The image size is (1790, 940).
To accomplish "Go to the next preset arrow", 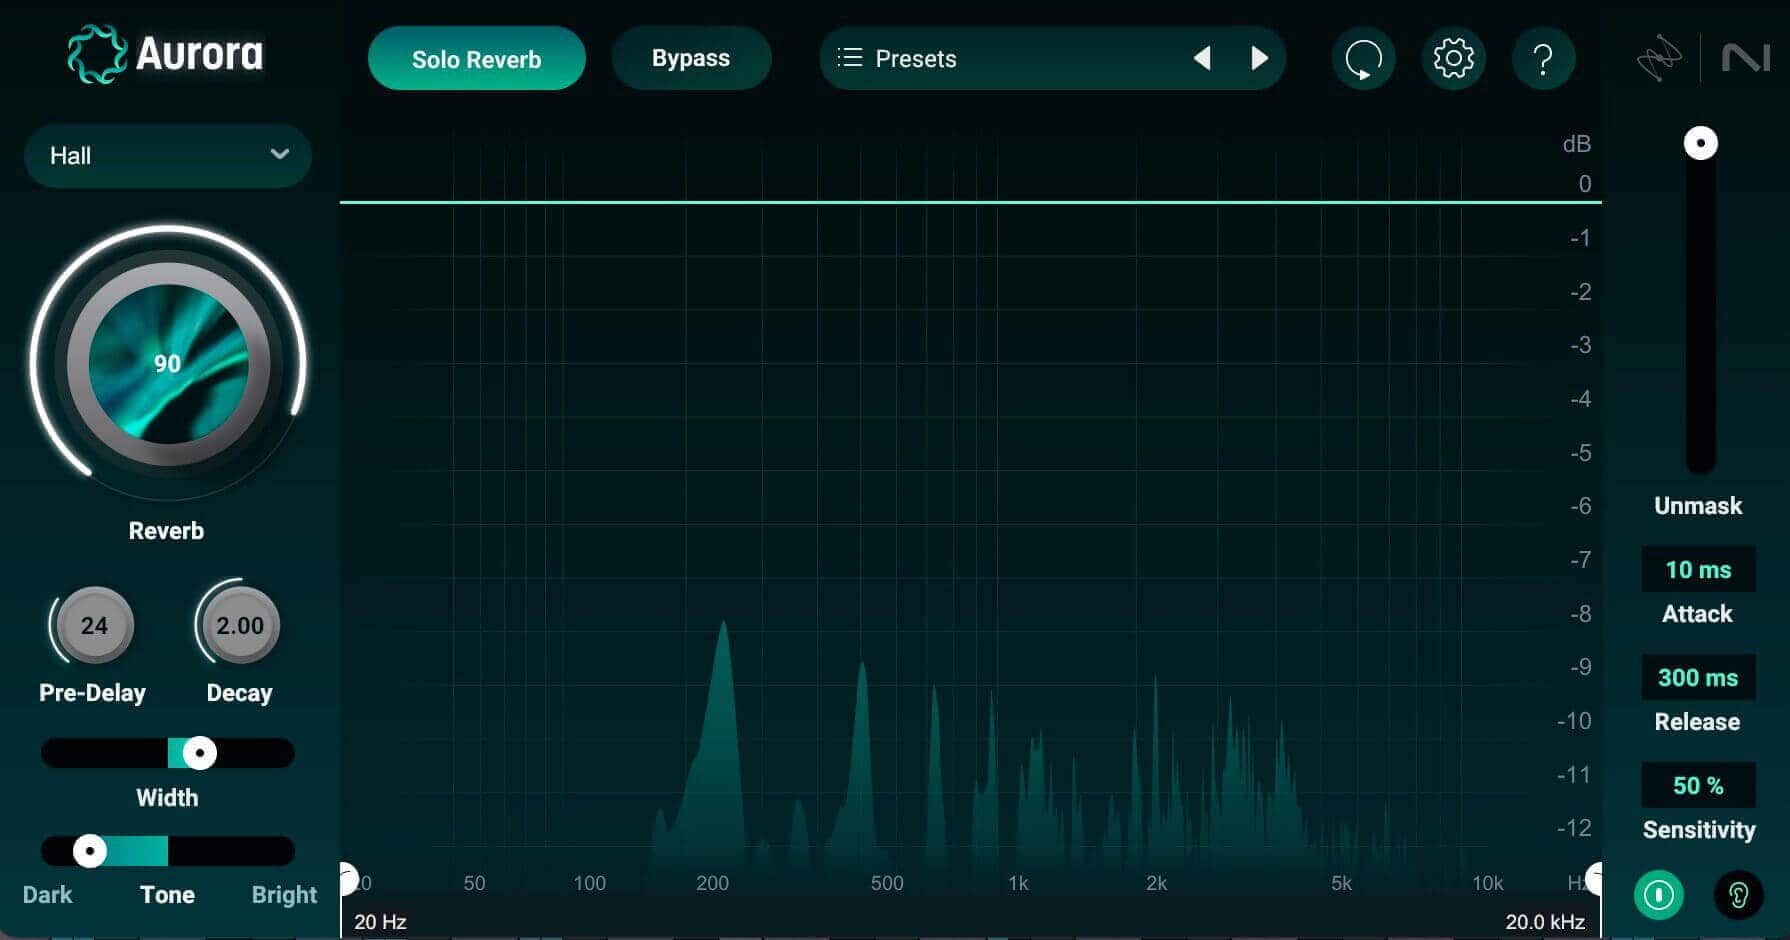I will click(x=1259, y=59).
